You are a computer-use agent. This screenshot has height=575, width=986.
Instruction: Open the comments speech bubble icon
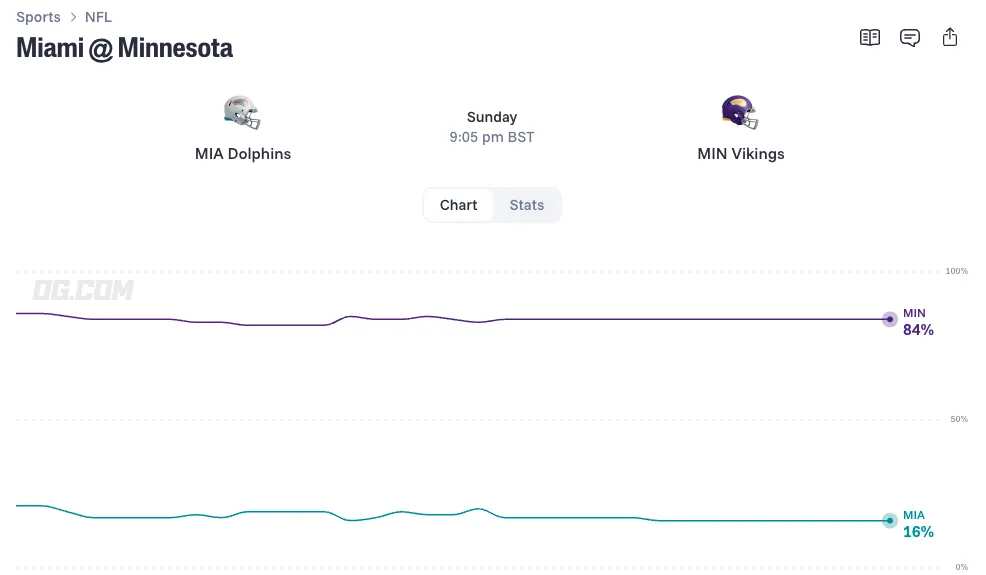910,38
